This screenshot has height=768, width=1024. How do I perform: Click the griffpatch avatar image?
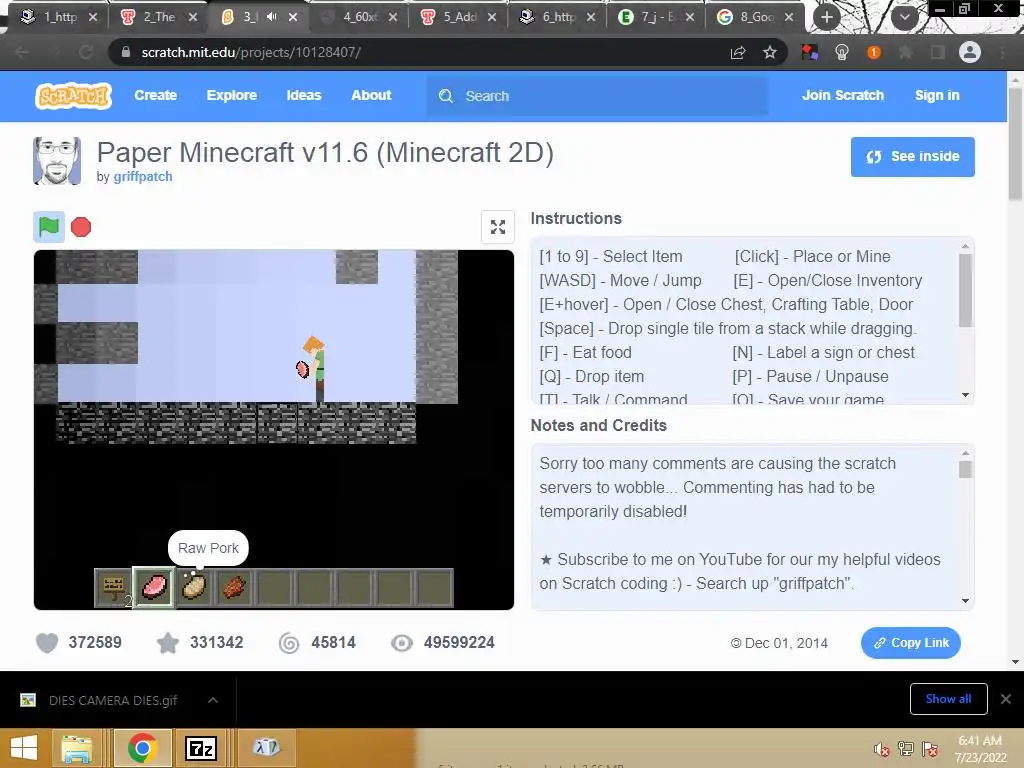pyautogui.click(x=57, y=161)
